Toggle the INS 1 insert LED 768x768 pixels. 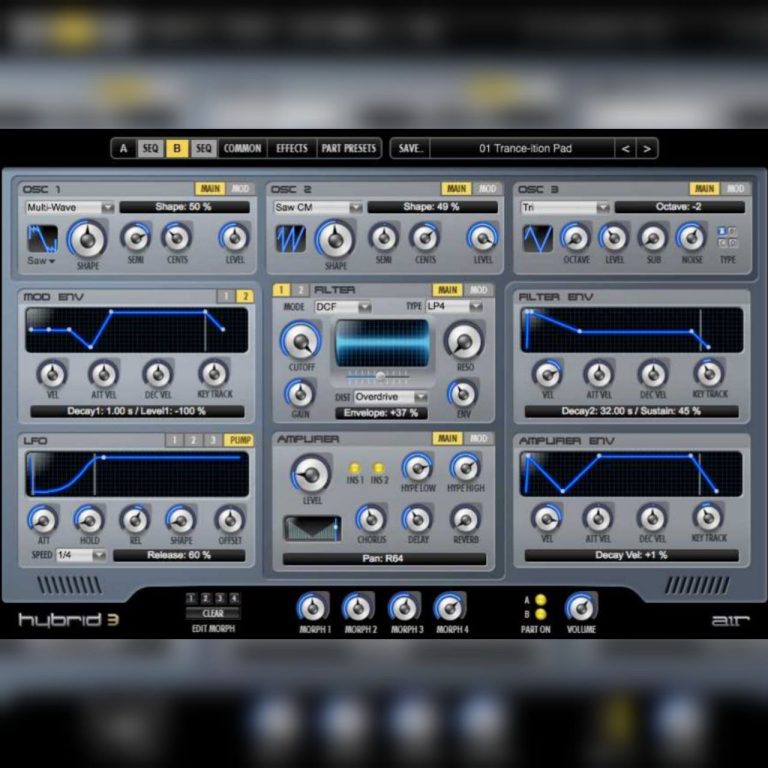pyautogui.click(x=354, y=468)
